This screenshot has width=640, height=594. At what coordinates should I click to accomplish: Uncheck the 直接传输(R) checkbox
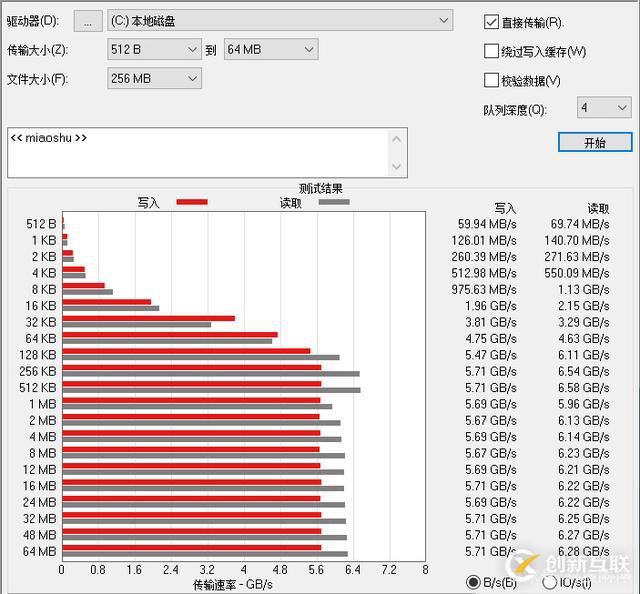[491, 22]
